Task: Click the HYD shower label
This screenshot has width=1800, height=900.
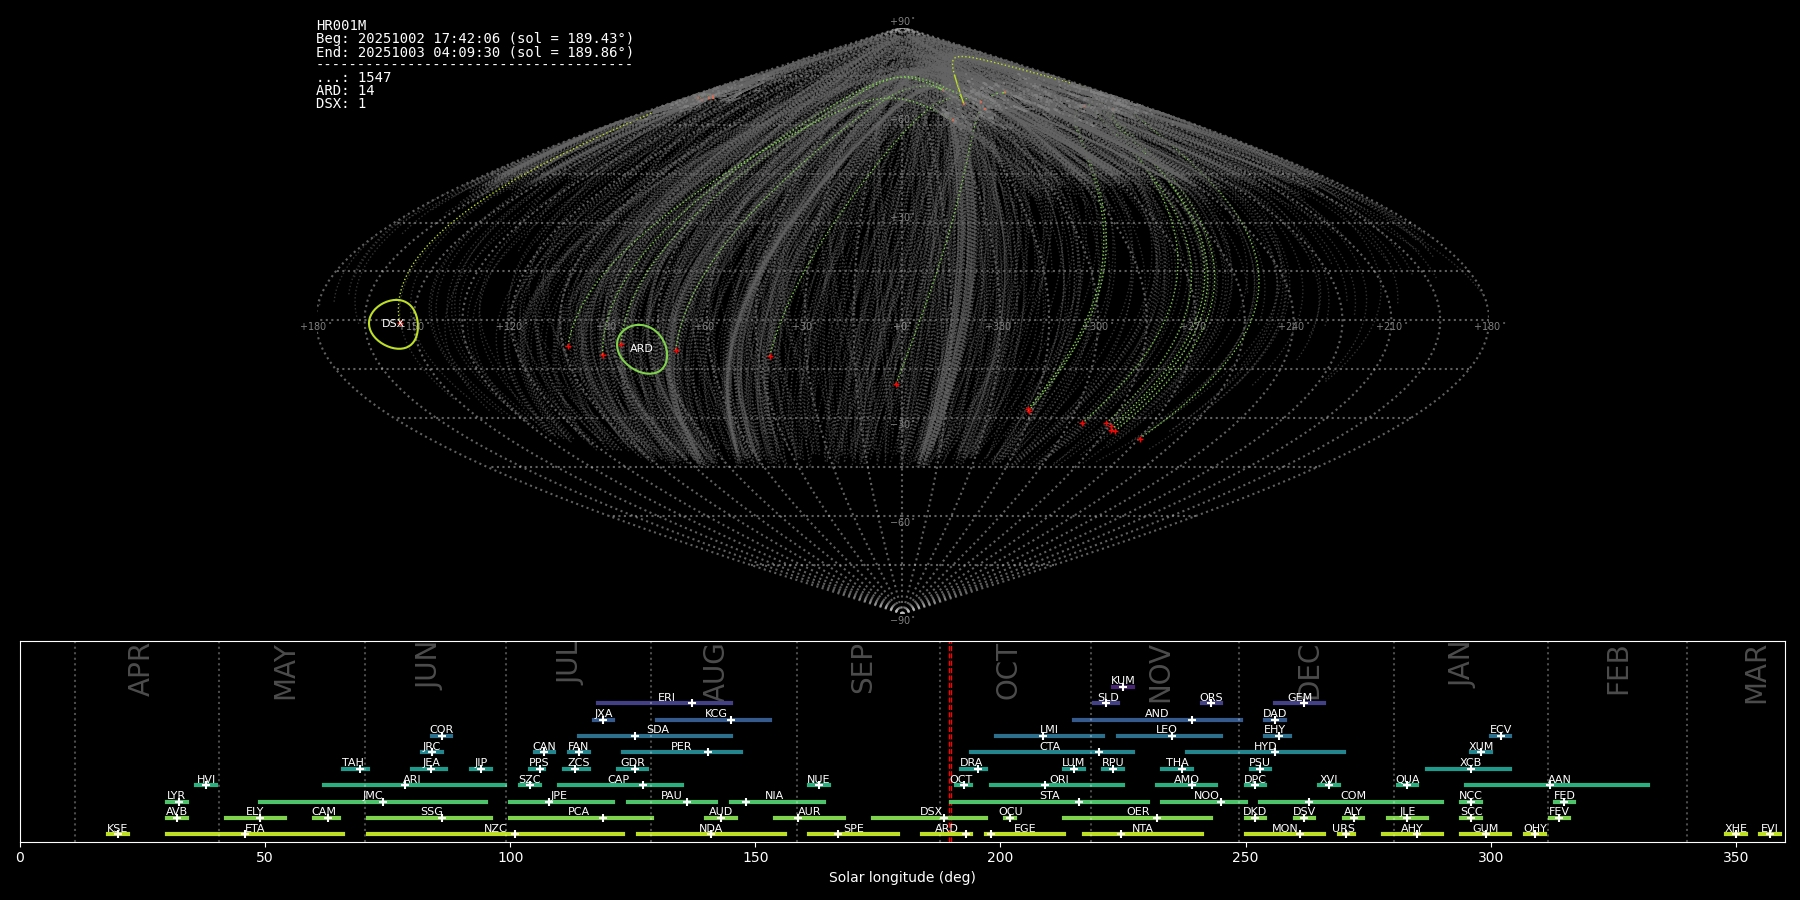Action: click(x=1265, y=747)
